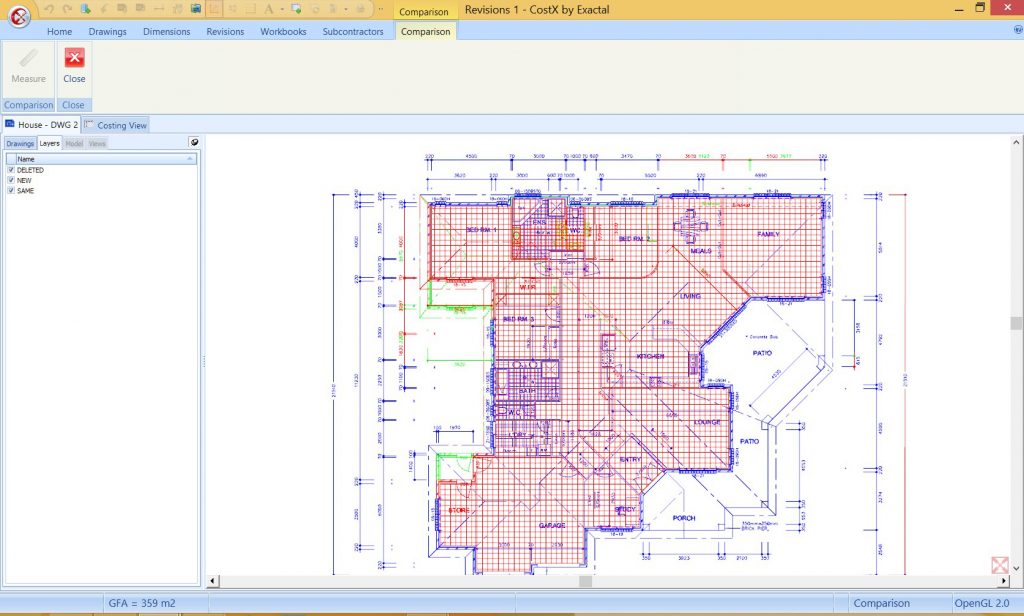
Task: Click the add drawing icon with green arrow
Action: click(x=86, y=9)
